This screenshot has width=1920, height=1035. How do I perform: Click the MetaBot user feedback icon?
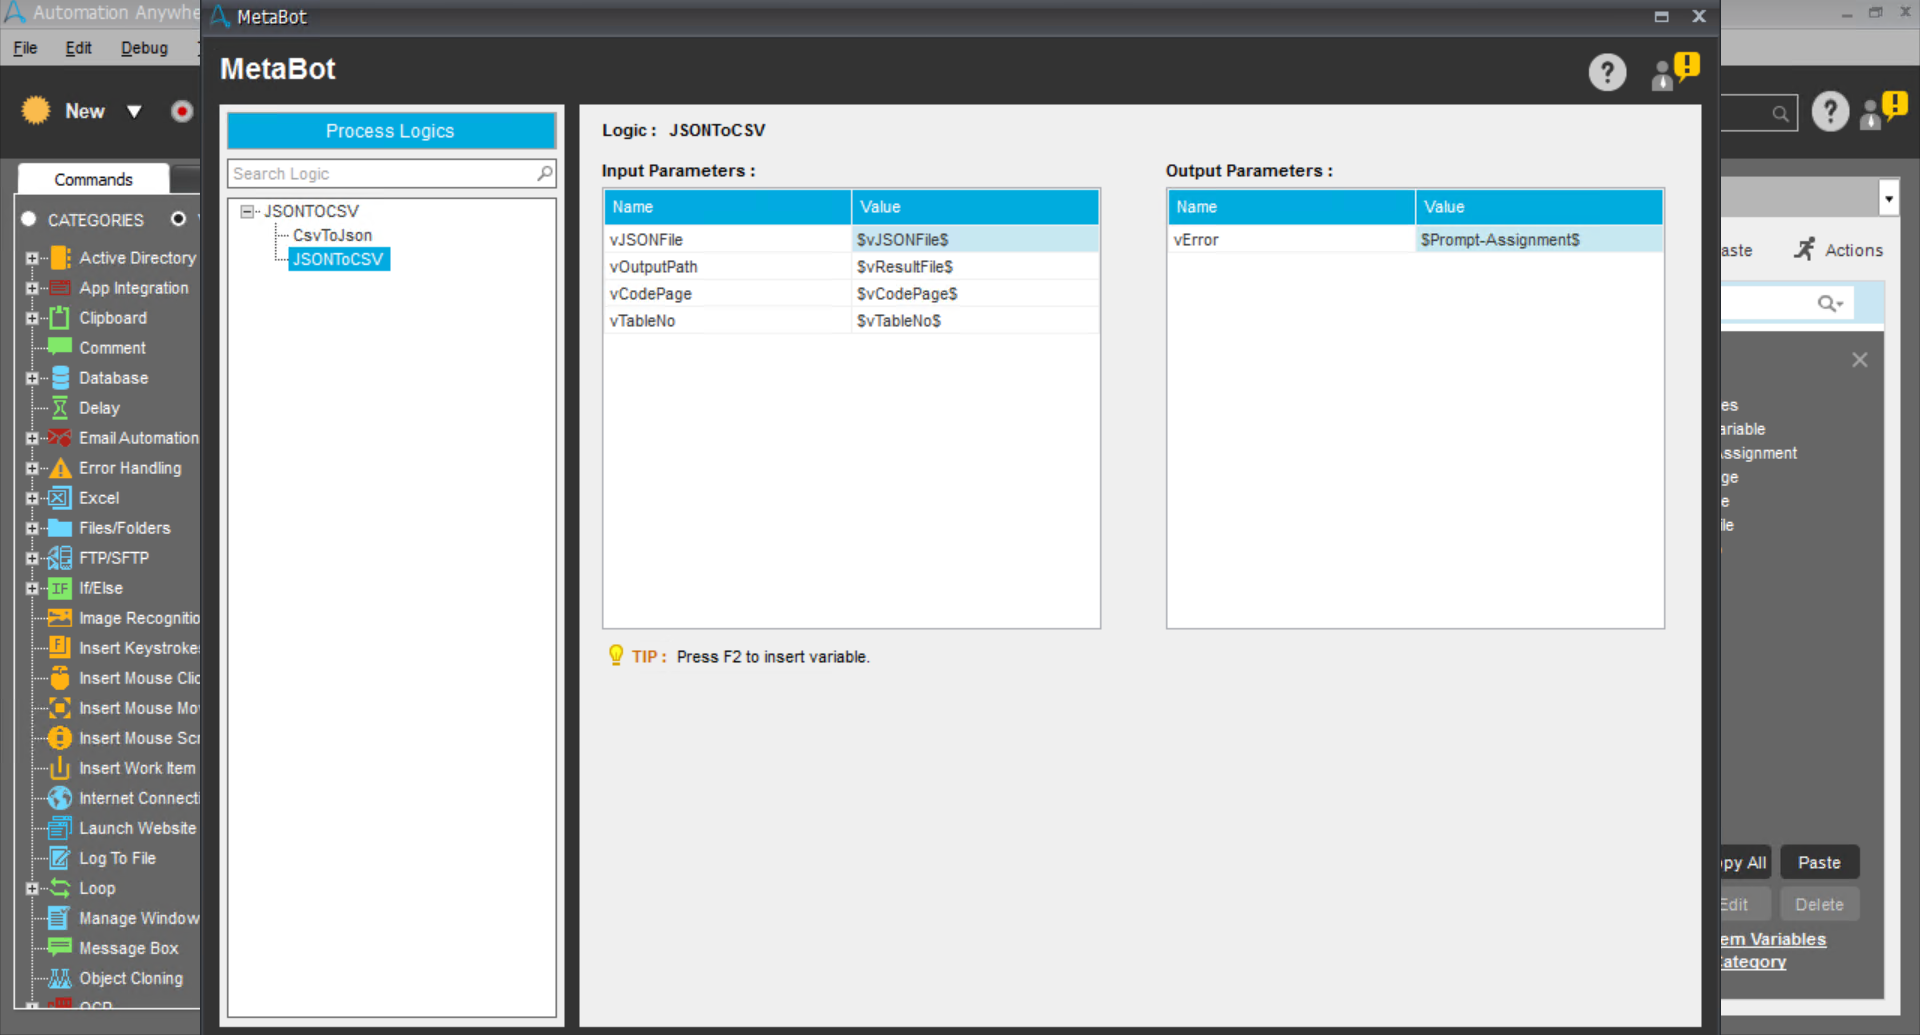[x=1674, y=72]
